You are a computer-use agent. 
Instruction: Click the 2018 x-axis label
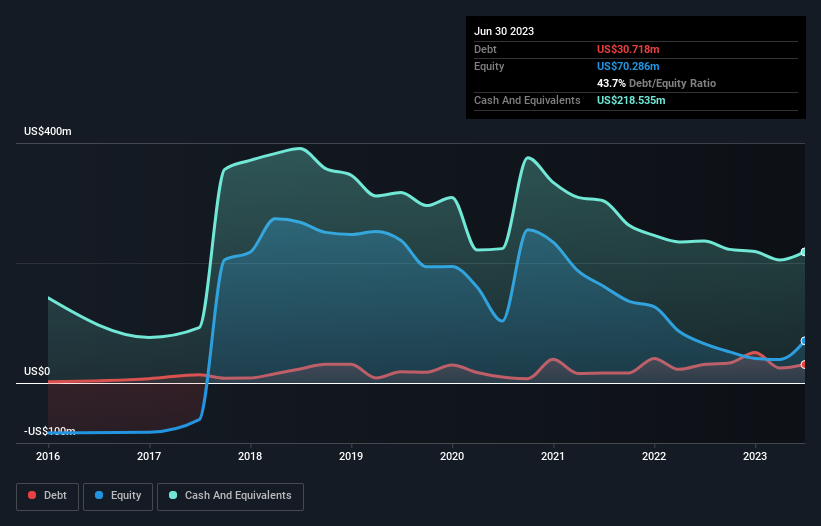250,456
